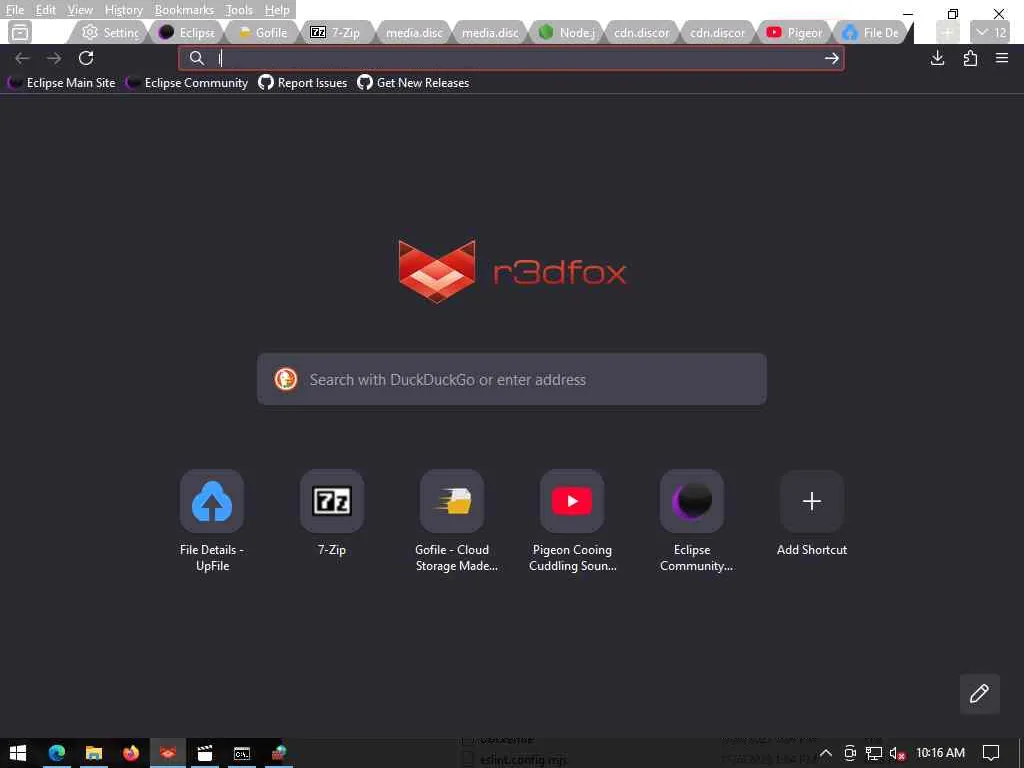The image size is (1024, 768).
Task: Click the muted volume tray icon
Action: coord(897,753)
